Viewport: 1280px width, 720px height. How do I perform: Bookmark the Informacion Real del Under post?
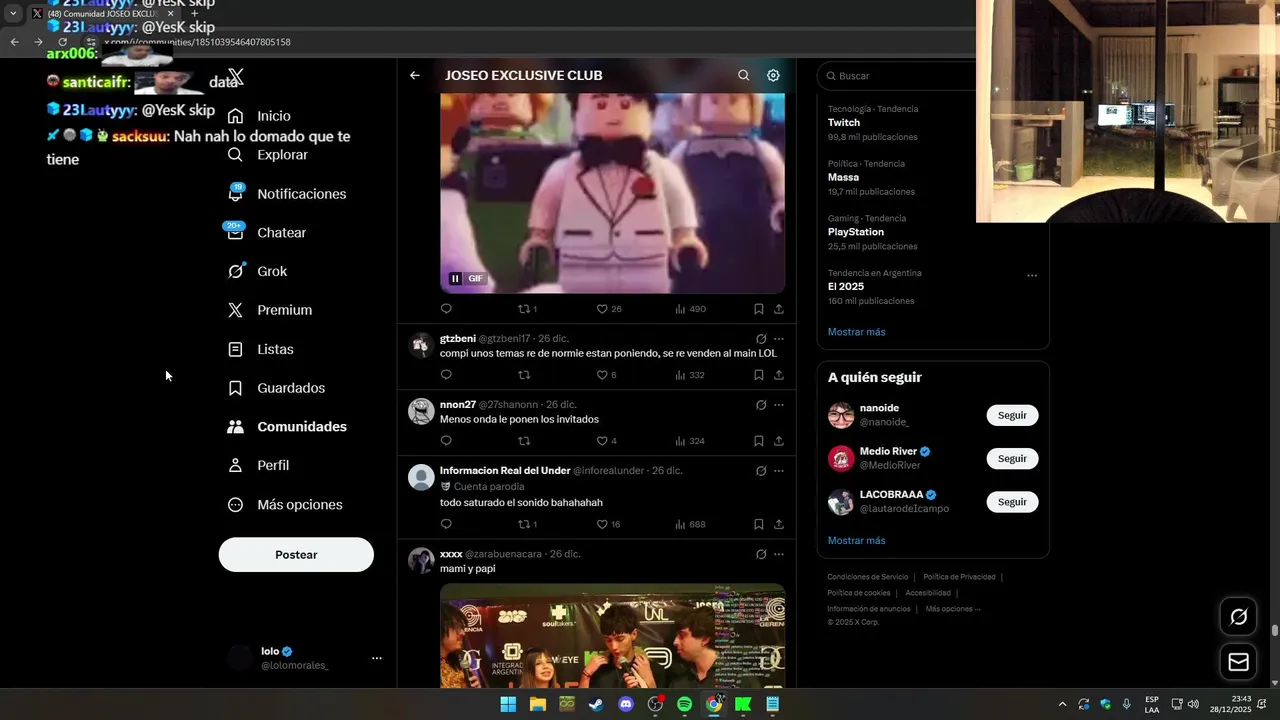pos(758,524)
